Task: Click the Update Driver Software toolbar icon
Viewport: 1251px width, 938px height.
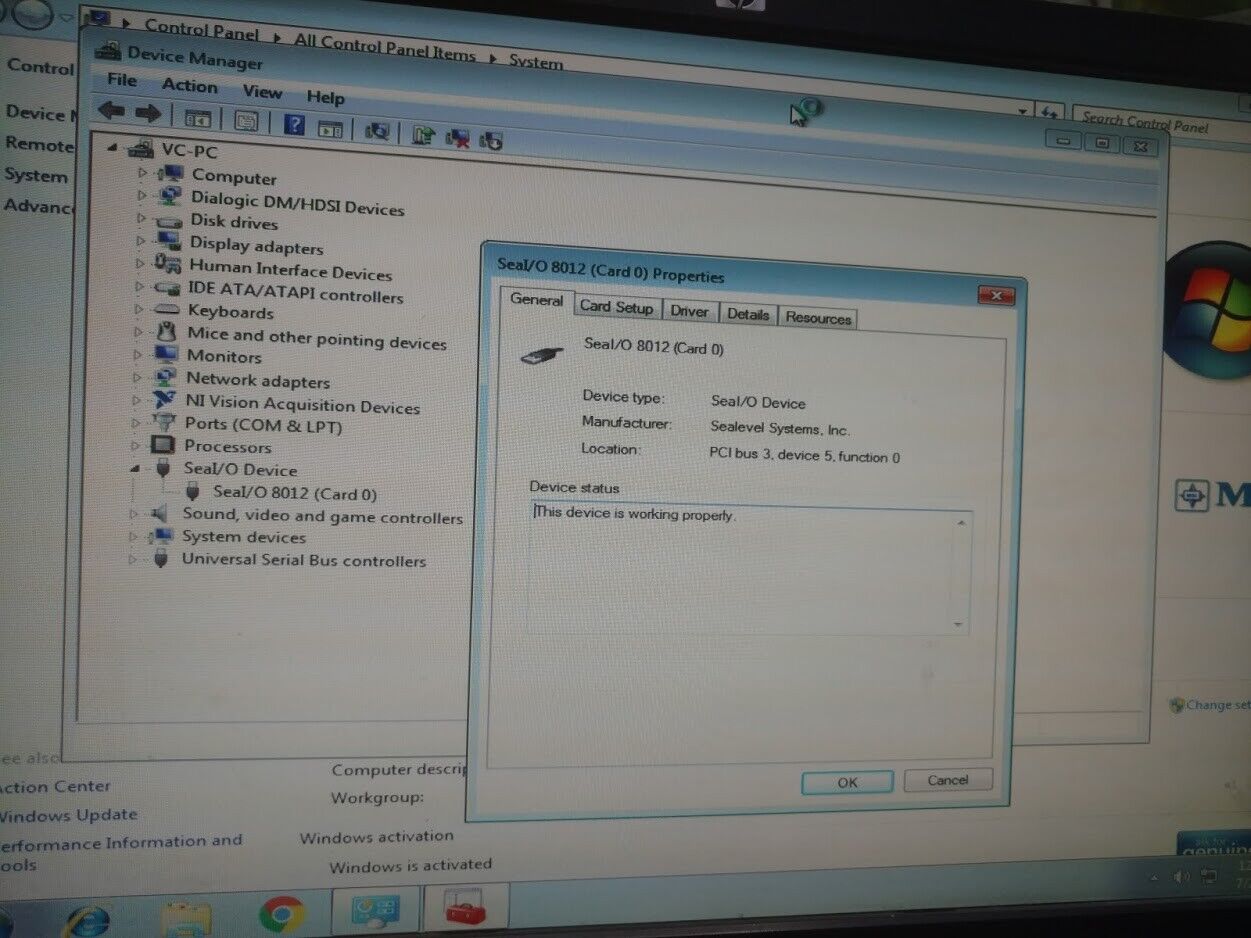Action: coord(423,134)
